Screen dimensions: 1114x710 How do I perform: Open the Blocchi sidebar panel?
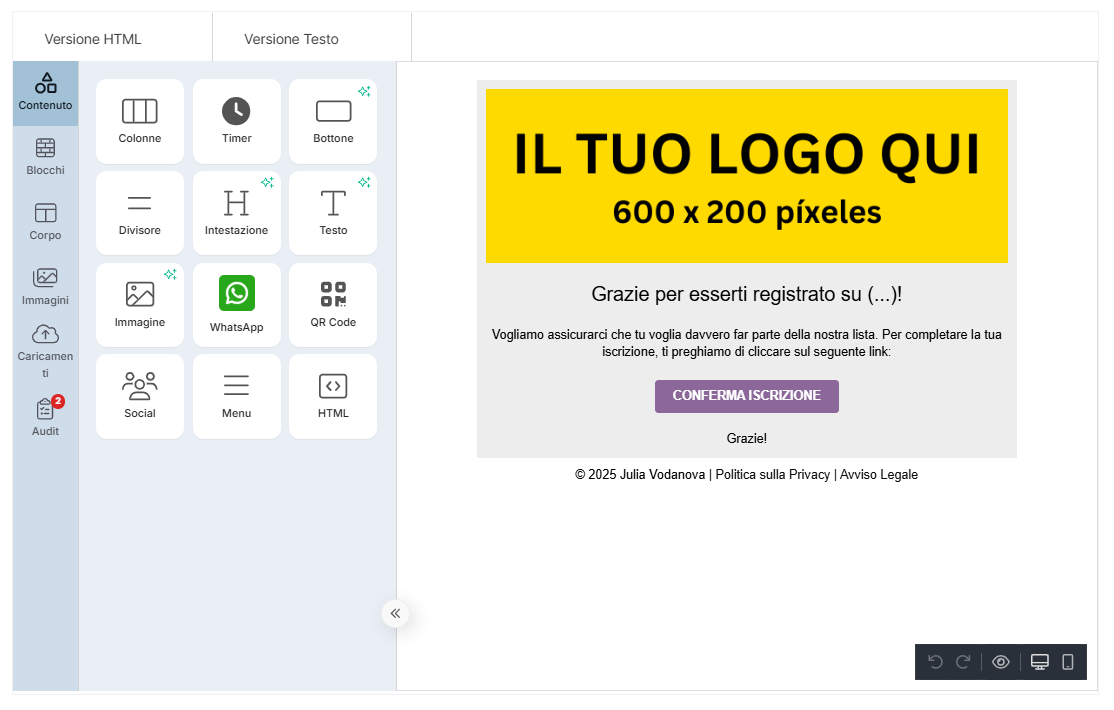pos(45,157)
